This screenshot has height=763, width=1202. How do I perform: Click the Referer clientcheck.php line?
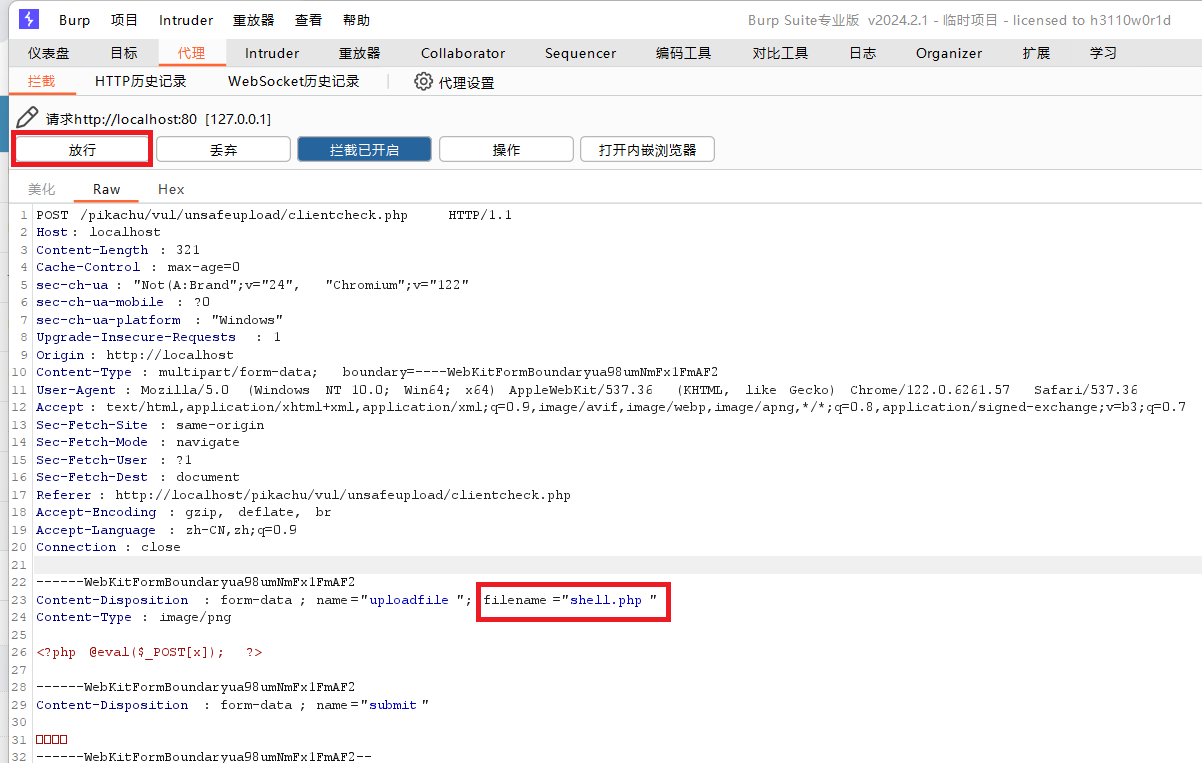303,495
